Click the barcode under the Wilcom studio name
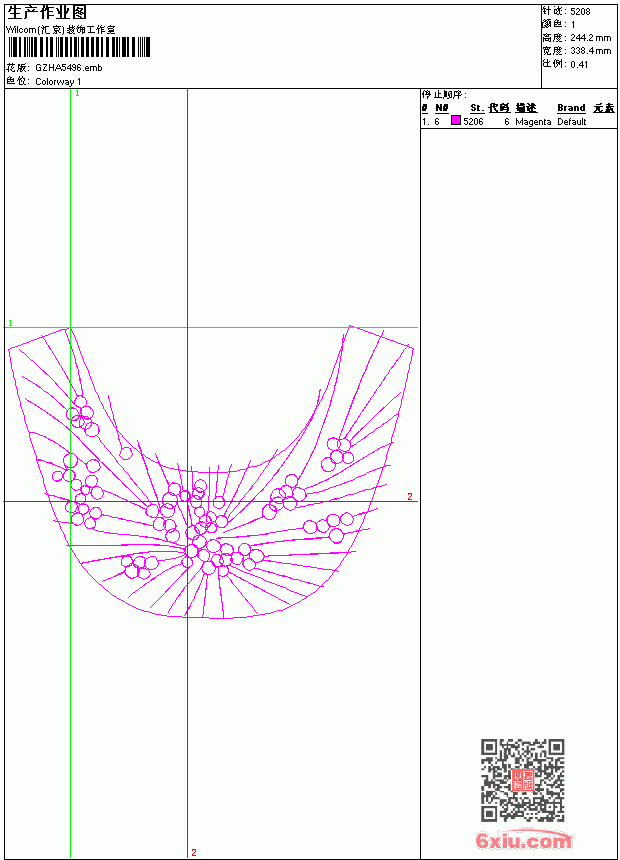Image resolution: width=620 pixels, height=860 pixels. pyautogui.click(x=78, y=47)
